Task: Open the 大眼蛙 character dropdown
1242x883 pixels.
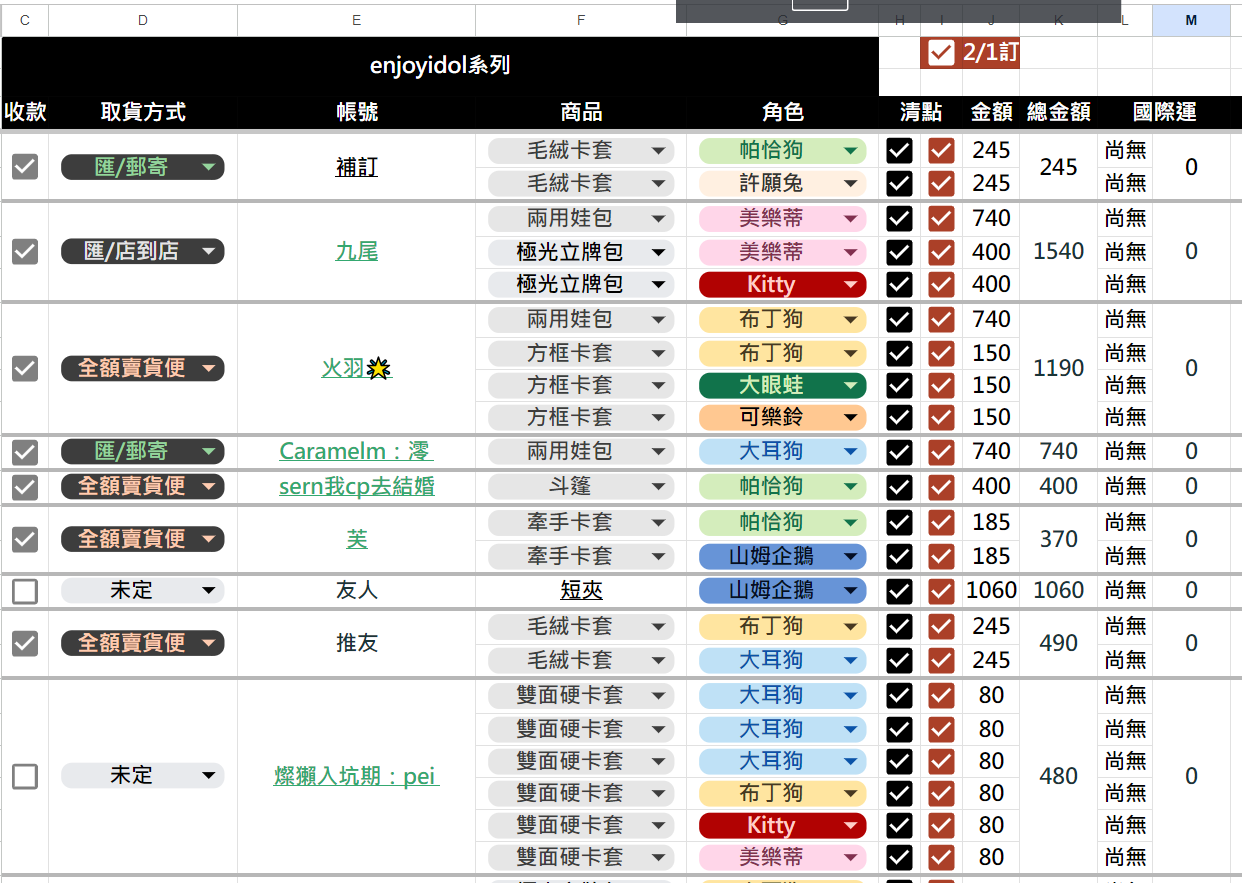Action: (x=783, y=385)
